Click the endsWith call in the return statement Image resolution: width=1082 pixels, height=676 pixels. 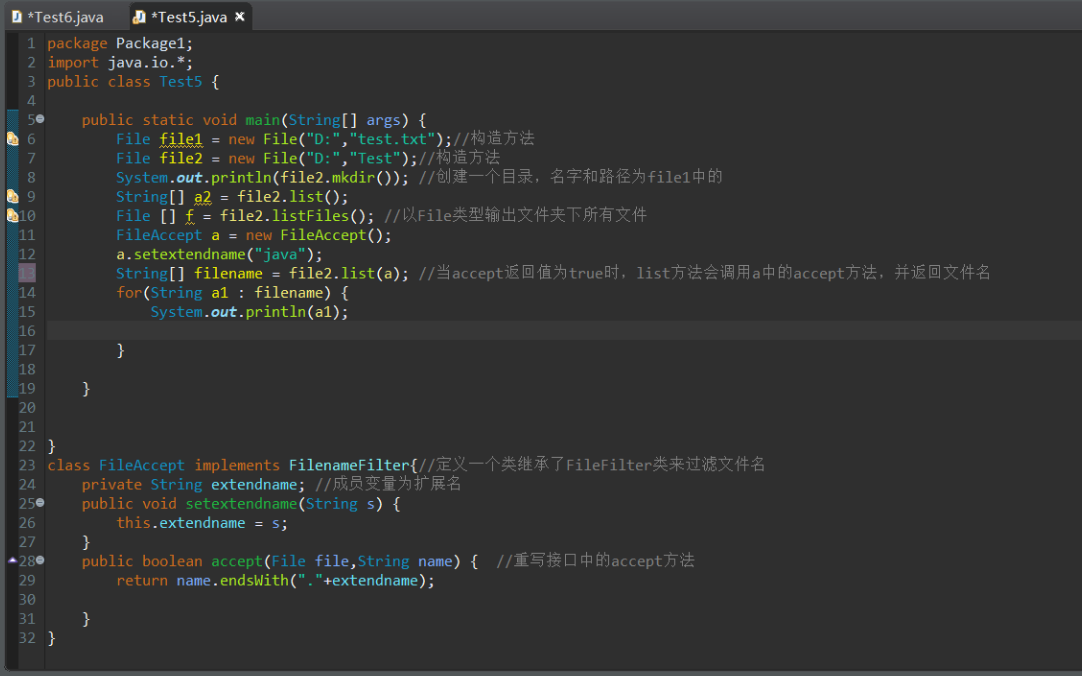tap(254, 580)
